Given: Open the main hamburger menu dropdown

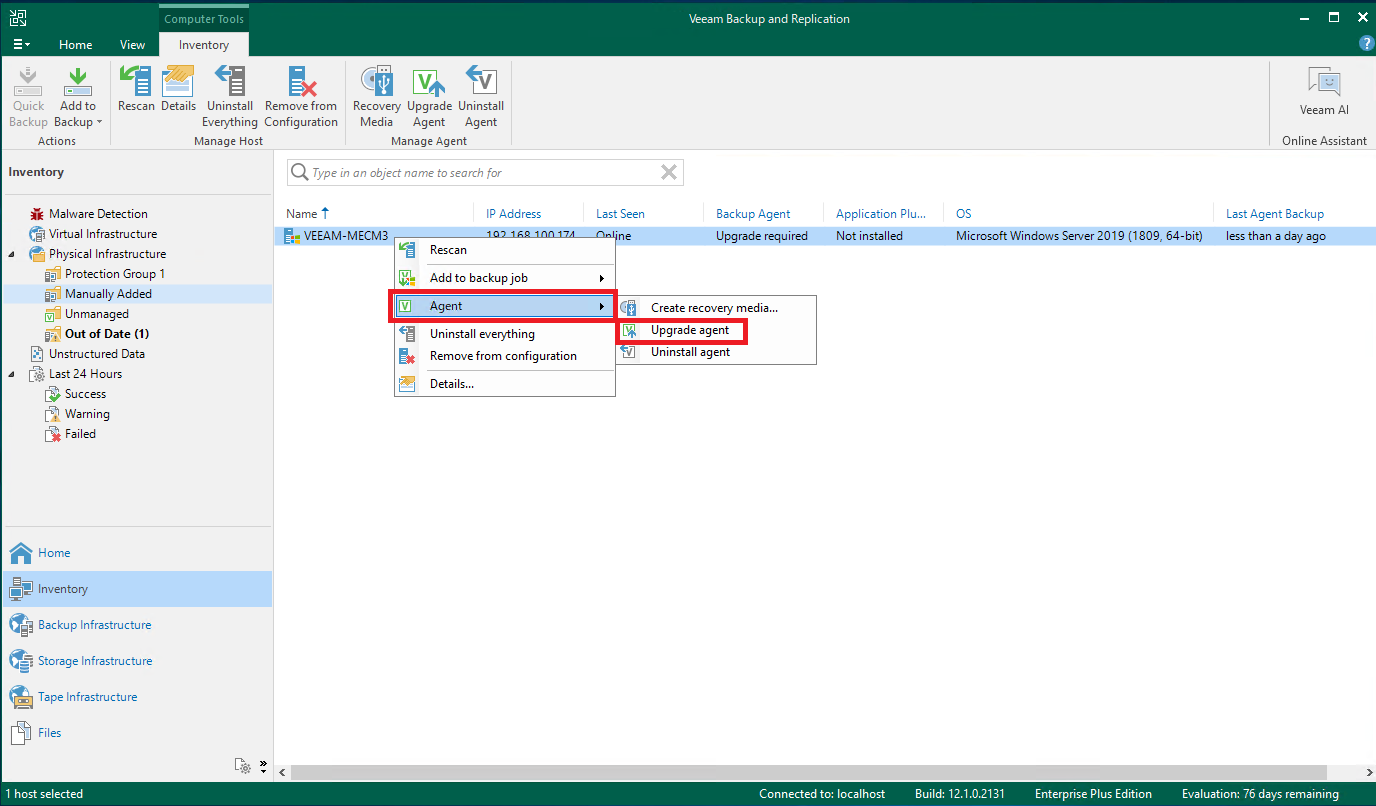Looking at the screenshot, I should [x=21, y=45].
